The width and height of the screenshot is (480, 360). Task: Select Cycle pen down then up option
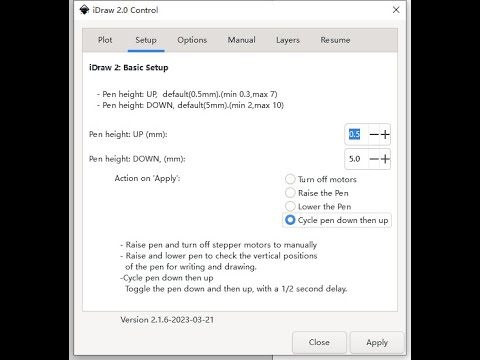tap(337, 220)
